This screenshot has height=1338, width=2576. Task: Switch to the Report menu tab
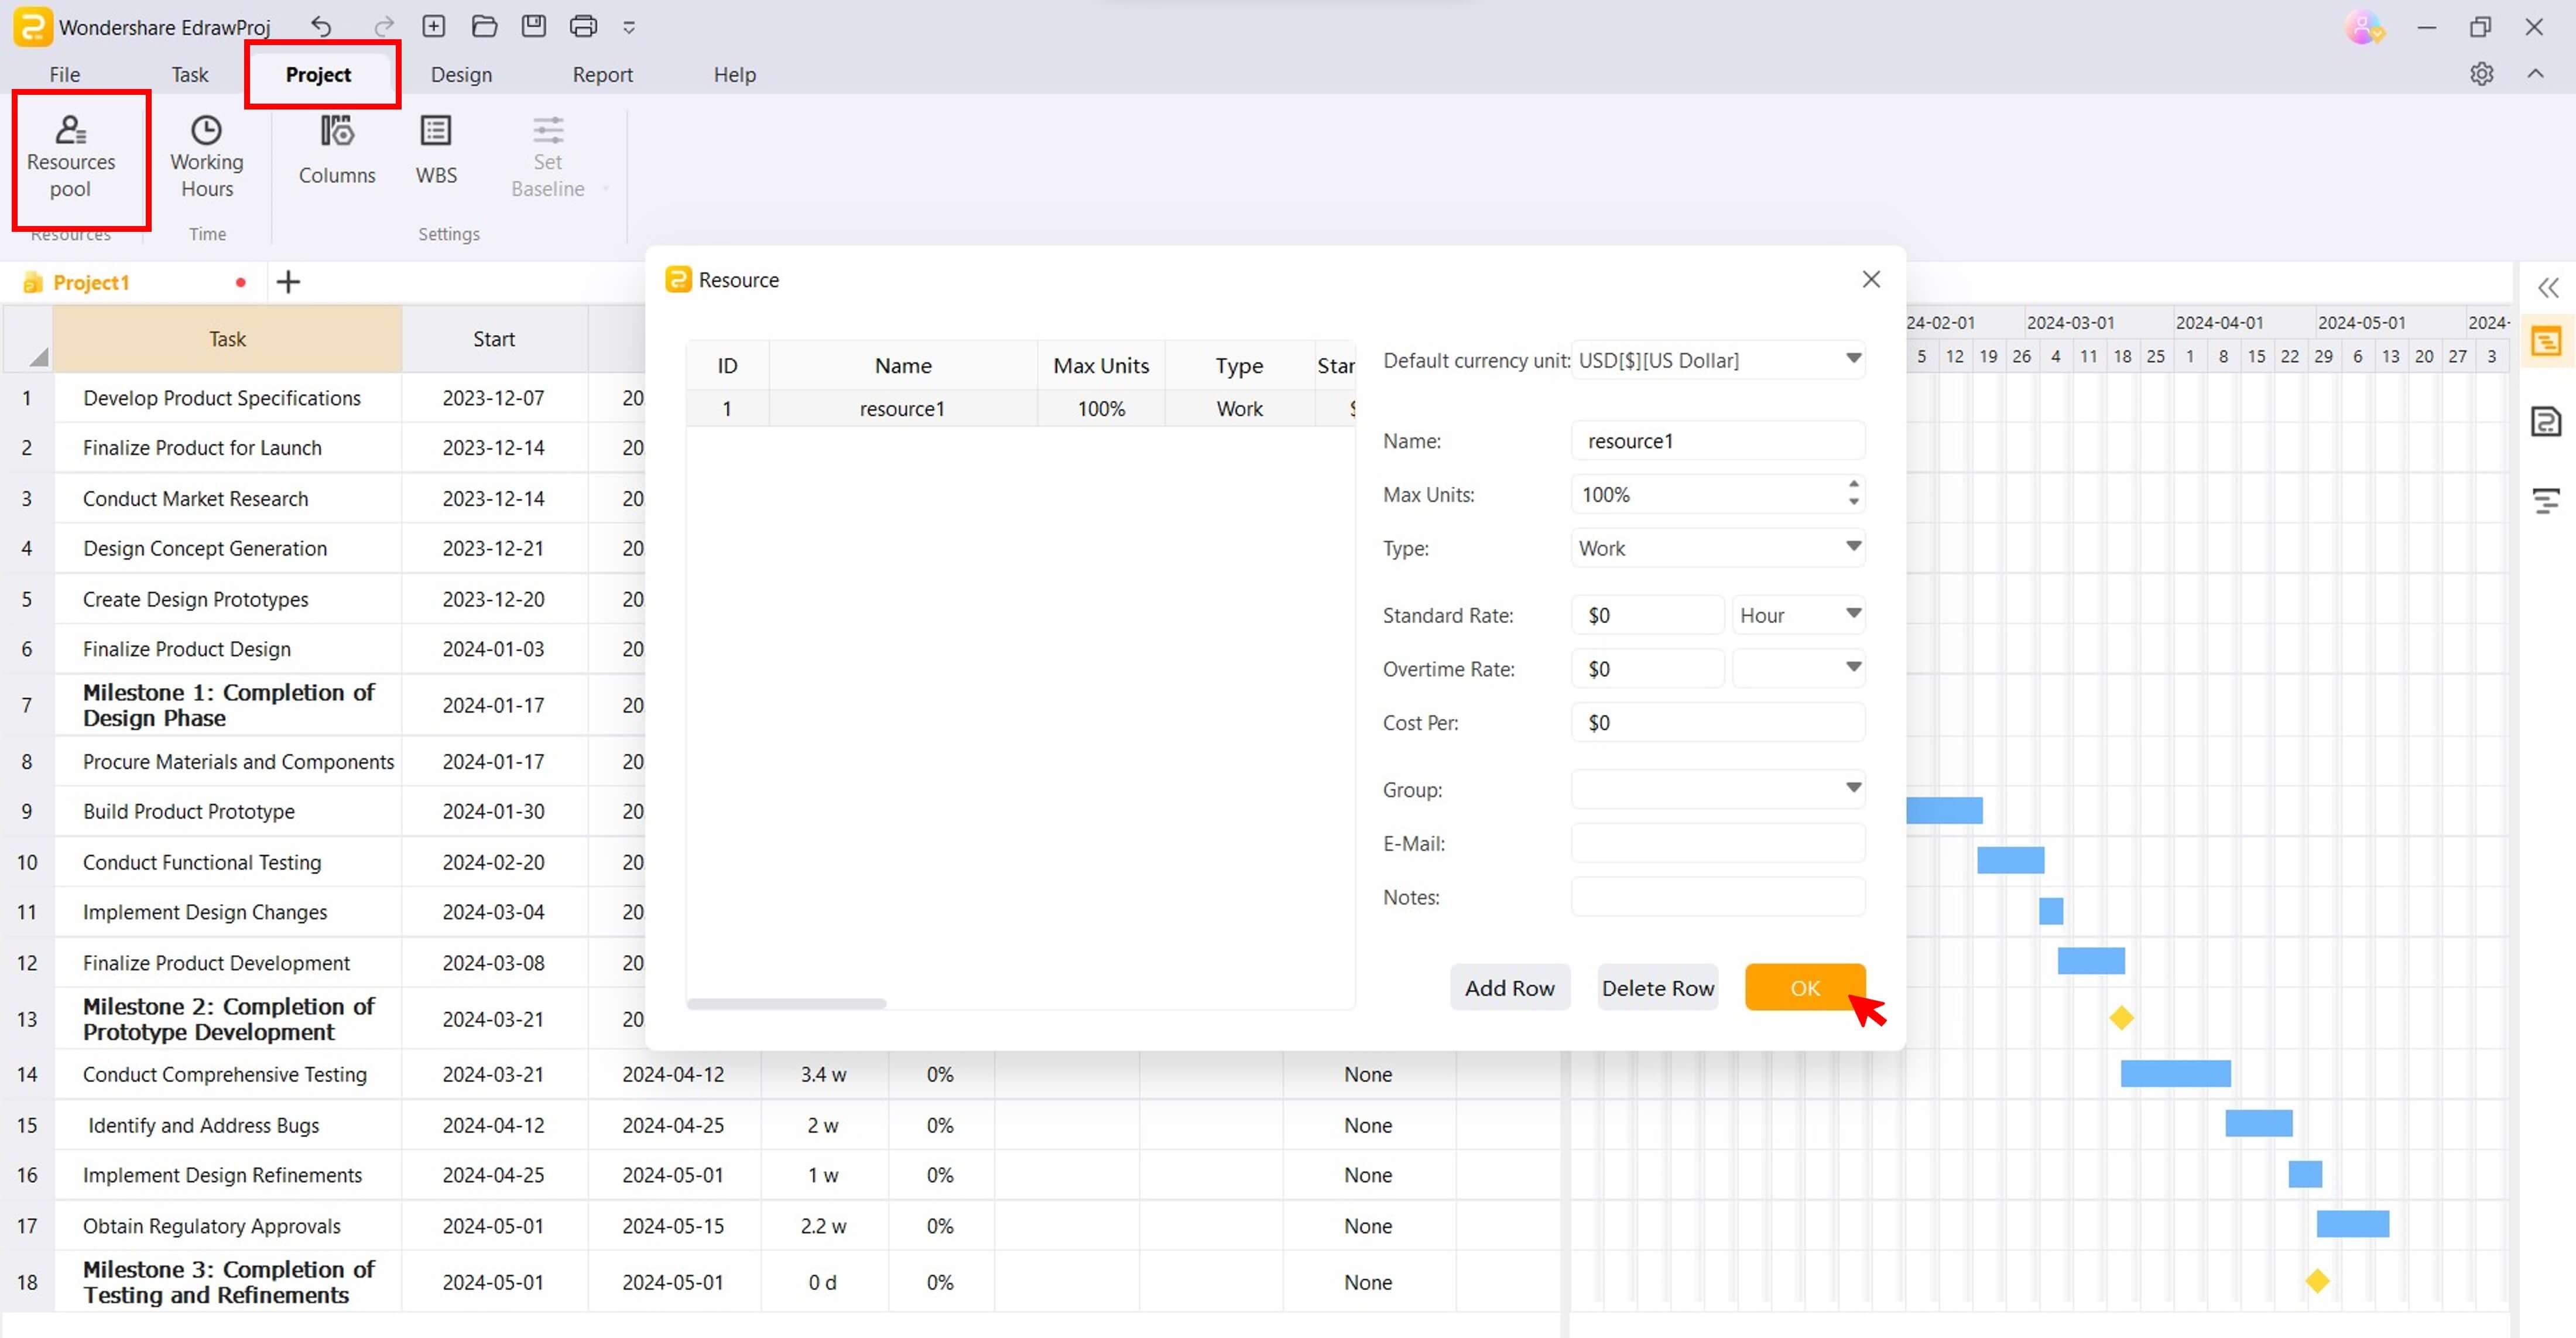603,73
